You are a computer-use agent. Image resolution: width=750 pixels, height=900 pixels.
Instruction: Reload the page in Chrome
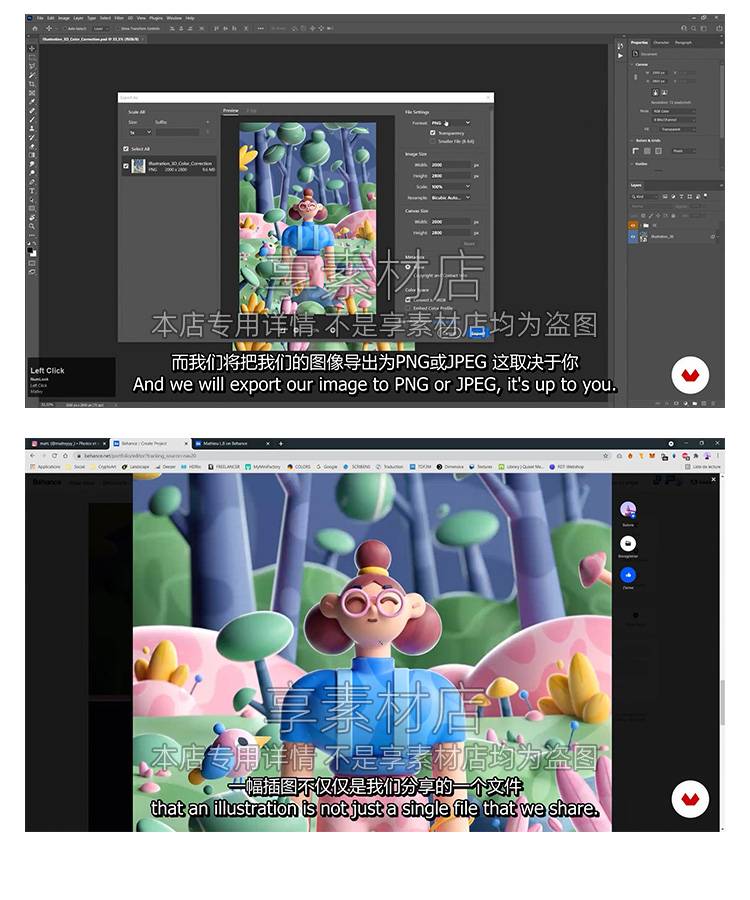(x=55, y=455)
